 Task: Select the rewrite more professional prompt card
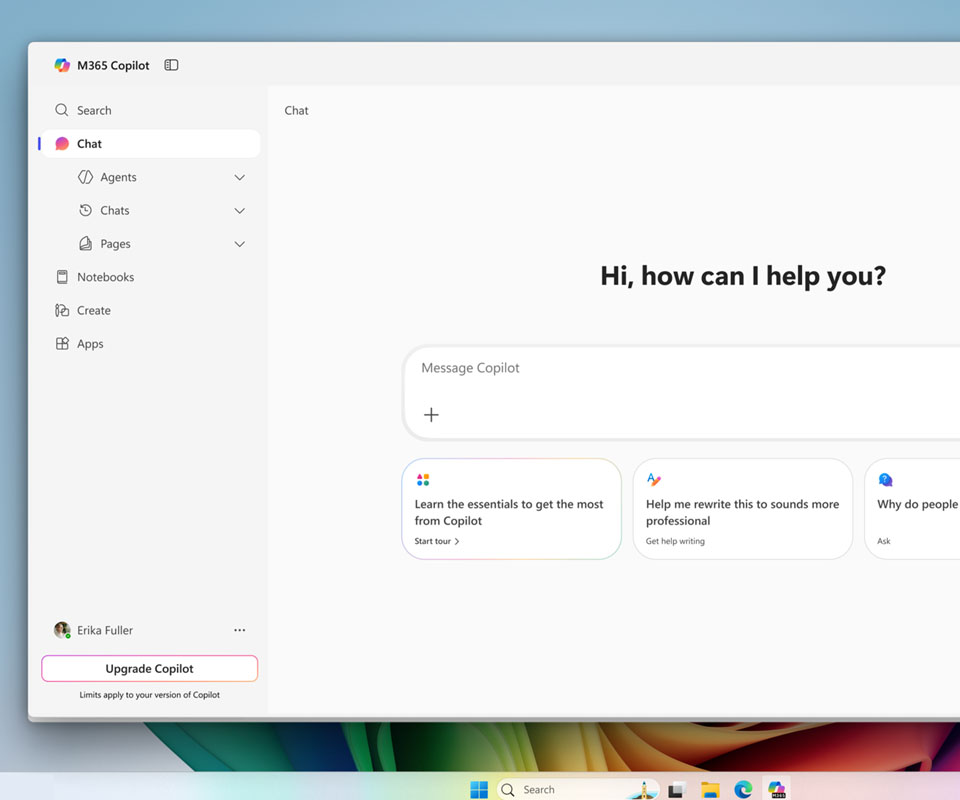click(x=742, y=509)
